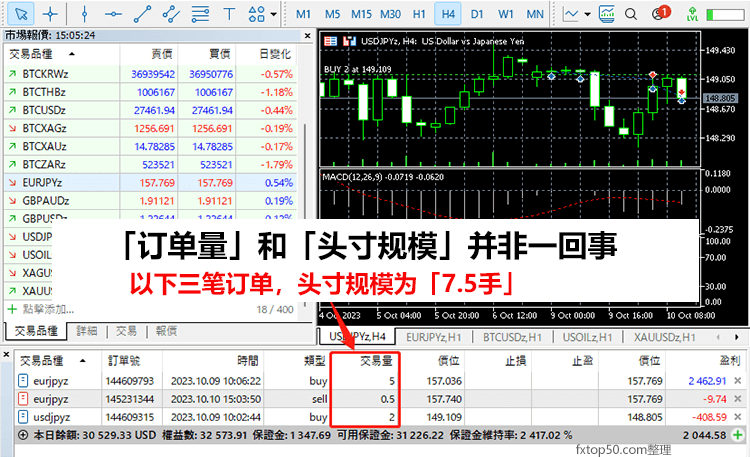Viewport: 750px width, 457px height.
Task: Select GBPAUDz symbol row
Action: click(150, 201)
